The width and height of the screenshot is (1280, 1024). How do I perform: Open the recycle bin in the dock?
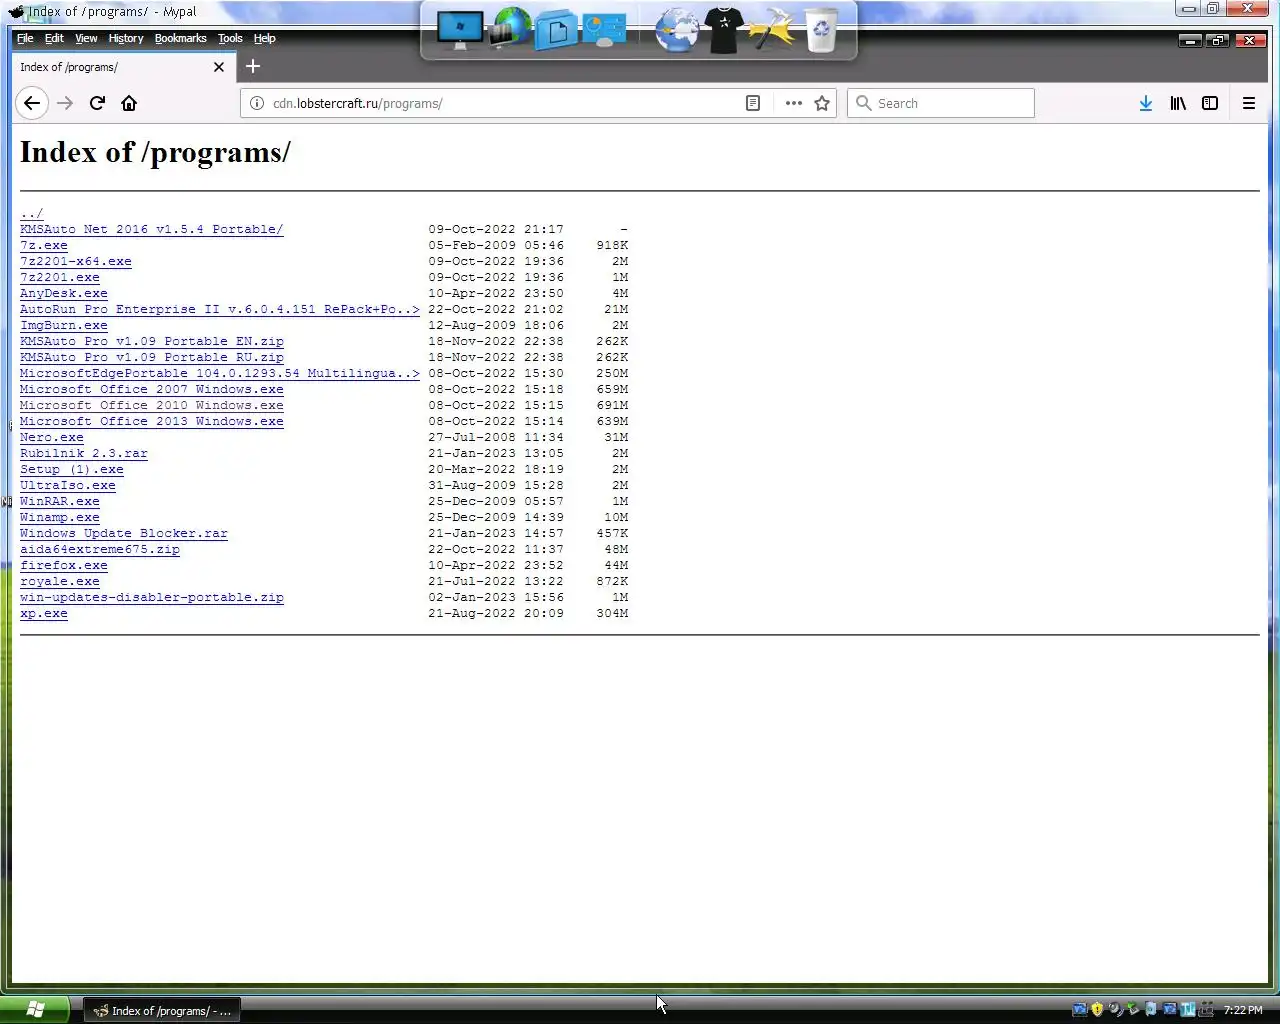tap(821, 30)
